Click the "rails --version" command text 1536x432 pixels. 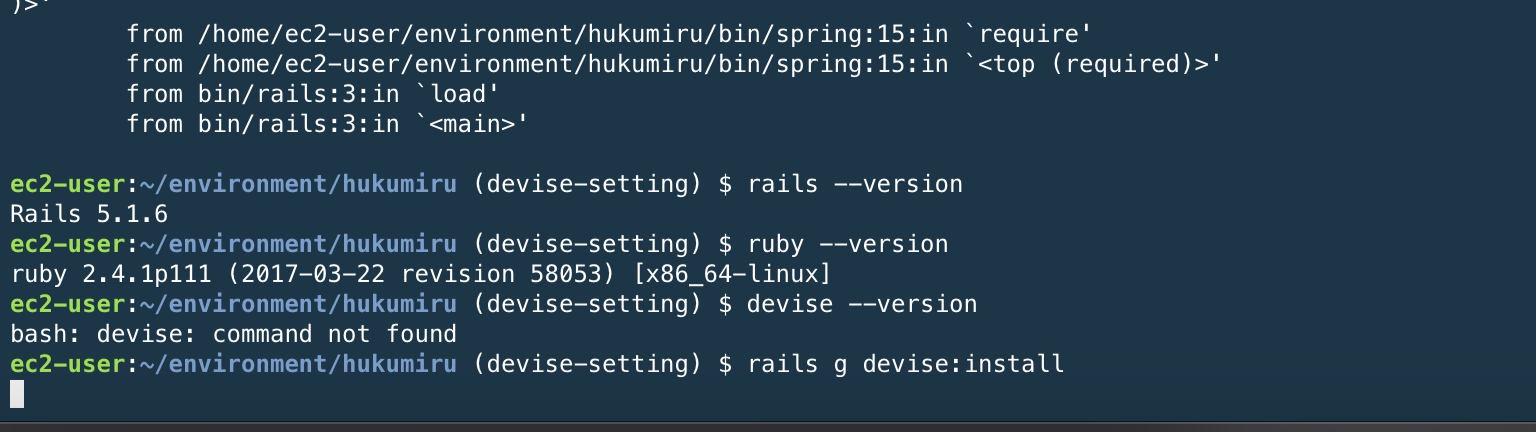[x=855, y=184]
